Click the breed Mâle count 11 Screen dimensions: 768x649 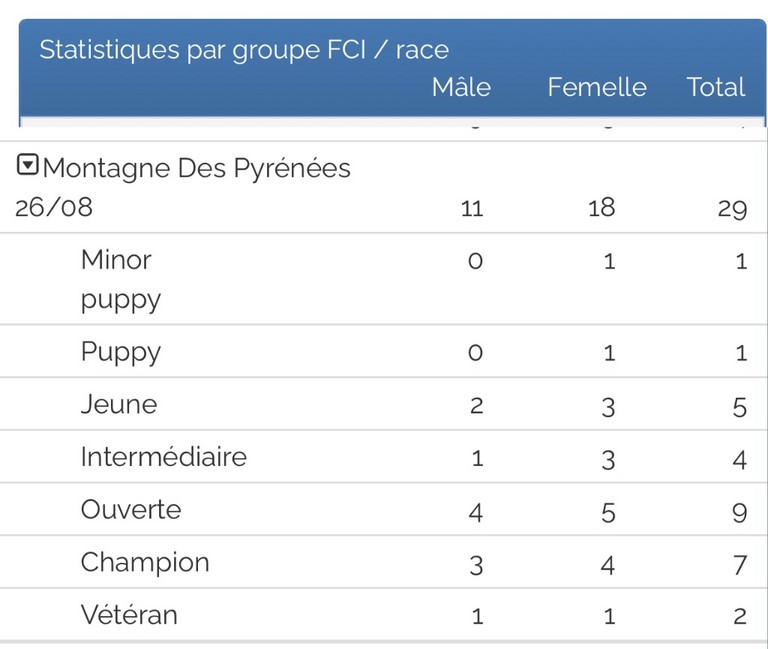point(472,208)
